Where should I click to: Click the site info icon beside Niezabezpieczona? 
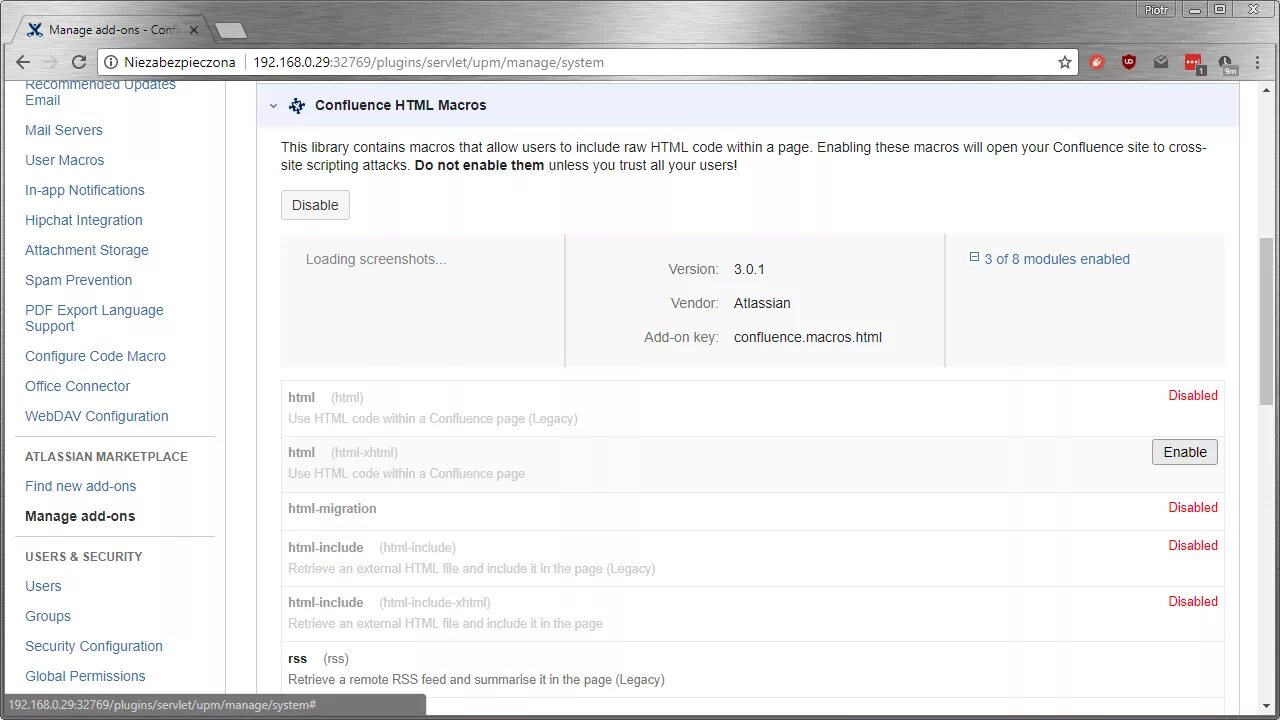[x=111, y=62]
